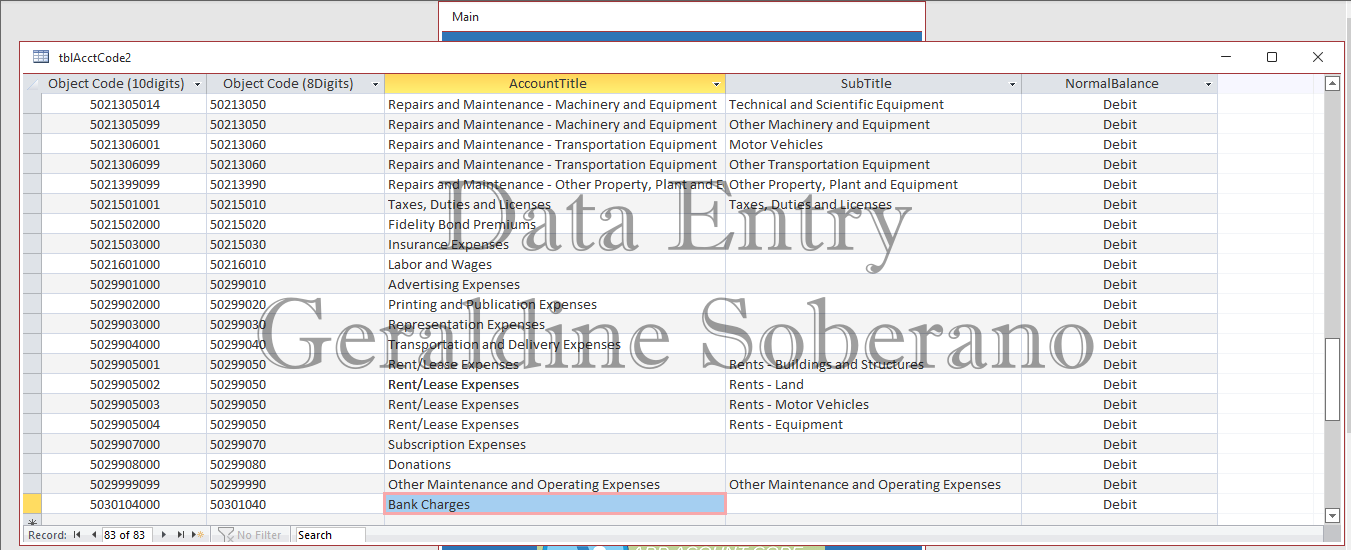Click Technical and Scientific Equipment cell
1351x550 pixels.
click(873, 104)
